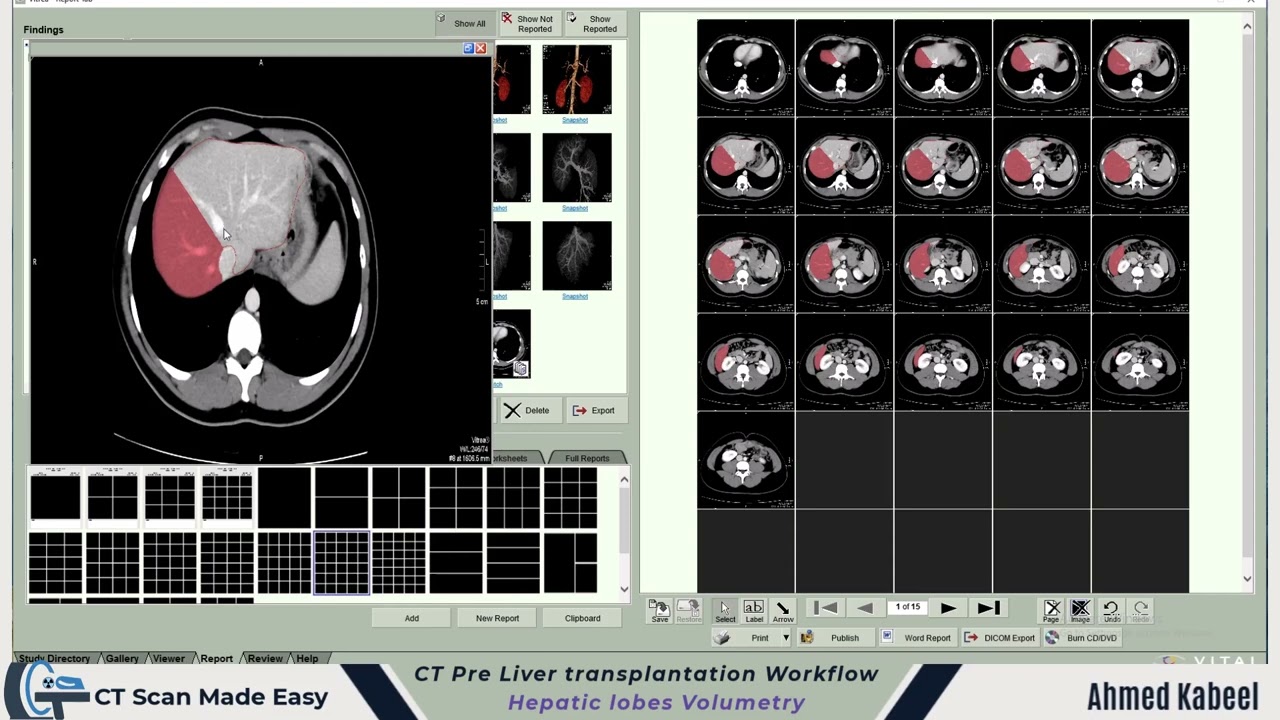Click the Add button

[412, 618]
